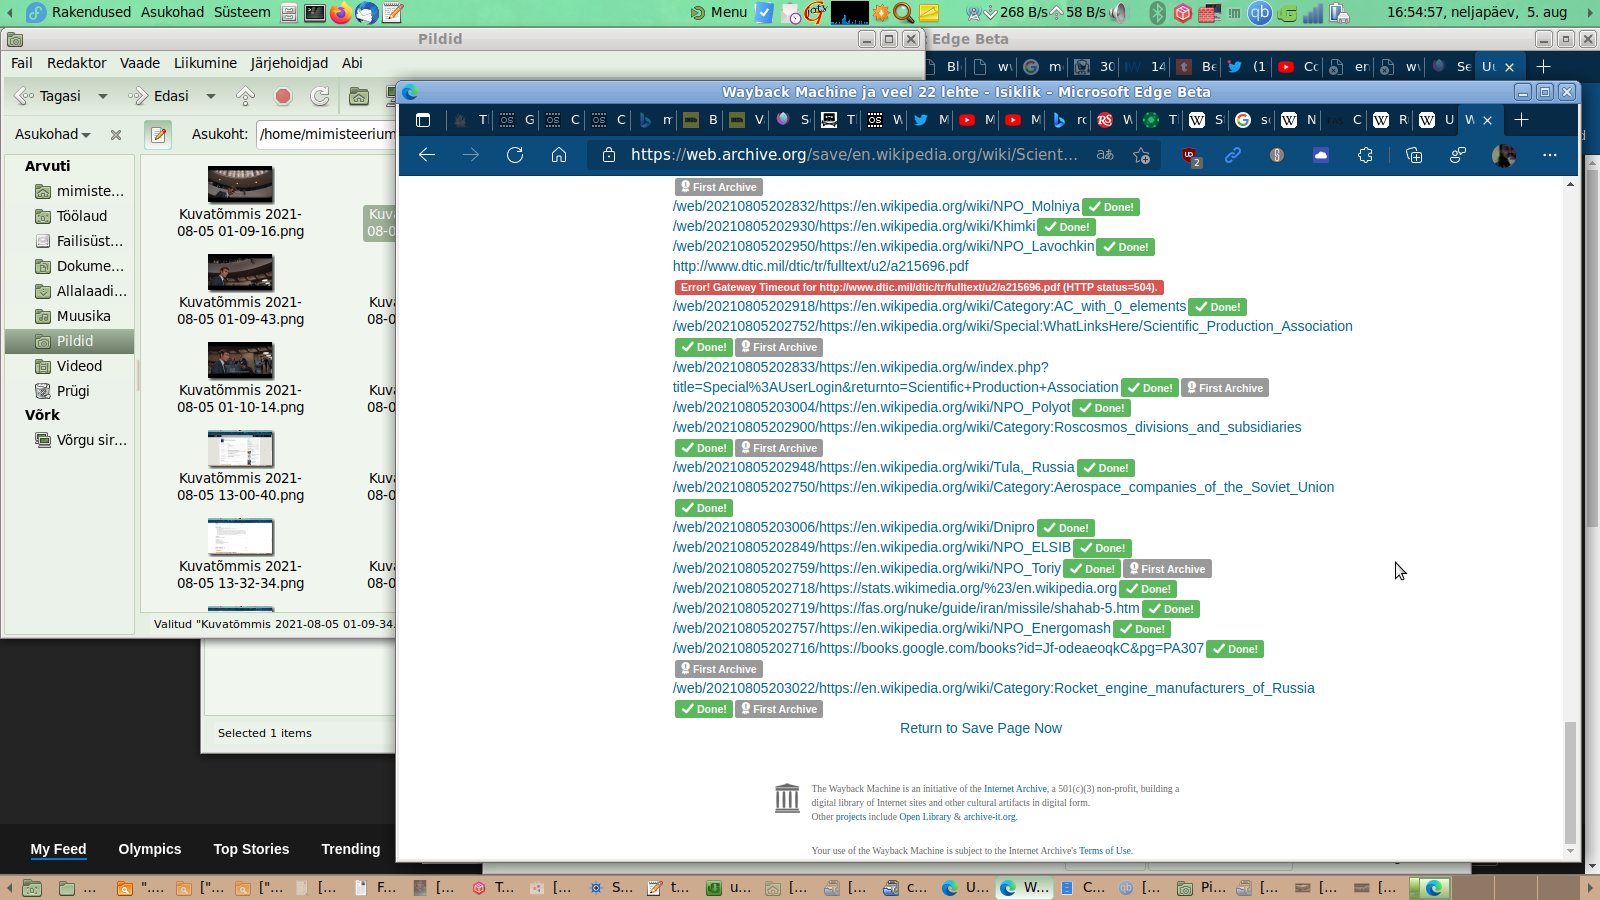Image resolution: width=1600 pixels, height=900 pixels.
Task: Open the archived NPO_Molniya link
Action: coord(876,206)
